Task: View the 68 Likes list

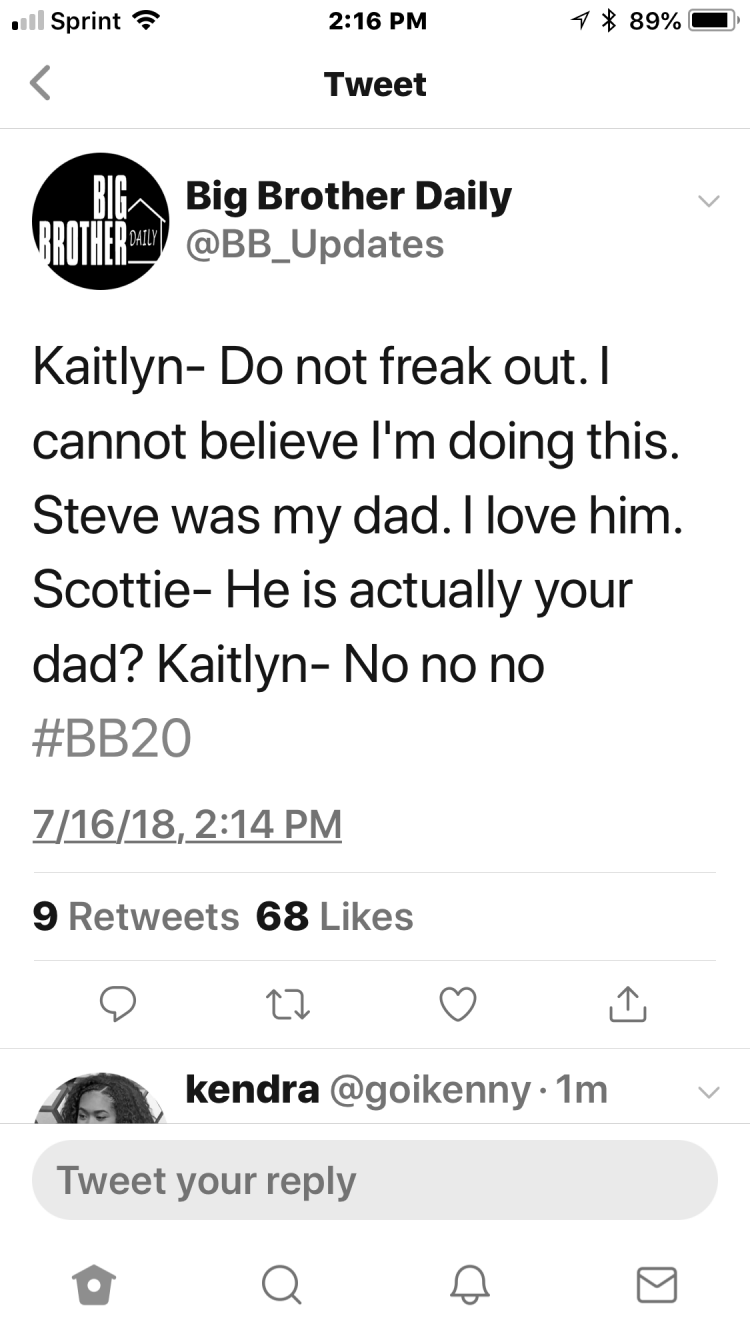Action: (335, 916)
